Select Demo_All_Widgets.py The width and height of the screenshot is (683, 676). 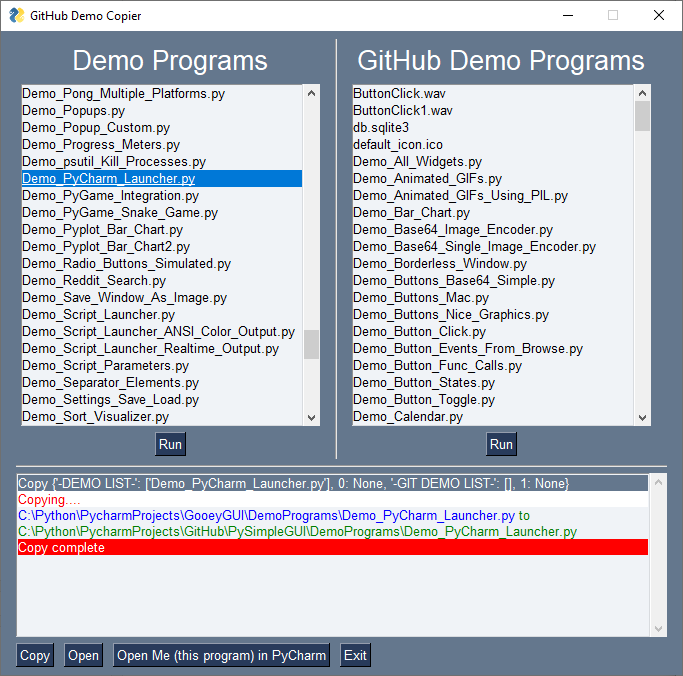tap(493, 162)
